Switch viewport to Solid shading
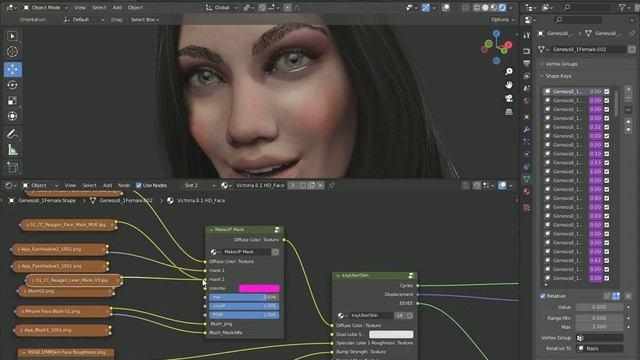The width and height of the screenshot is (640, 360). pos(485,7)
